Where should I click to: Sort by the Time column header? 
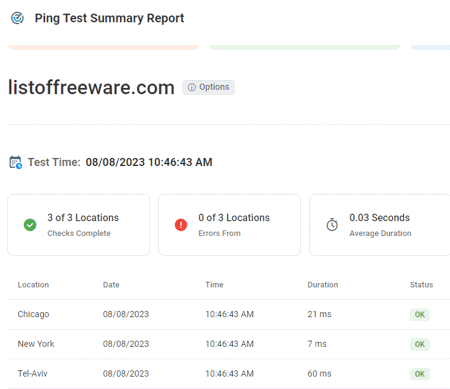click(214, 285)
